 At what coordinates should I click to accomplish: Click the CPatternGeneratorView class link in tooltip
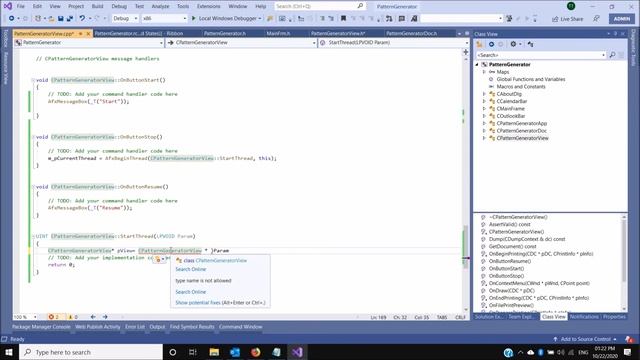pos(221,260)
